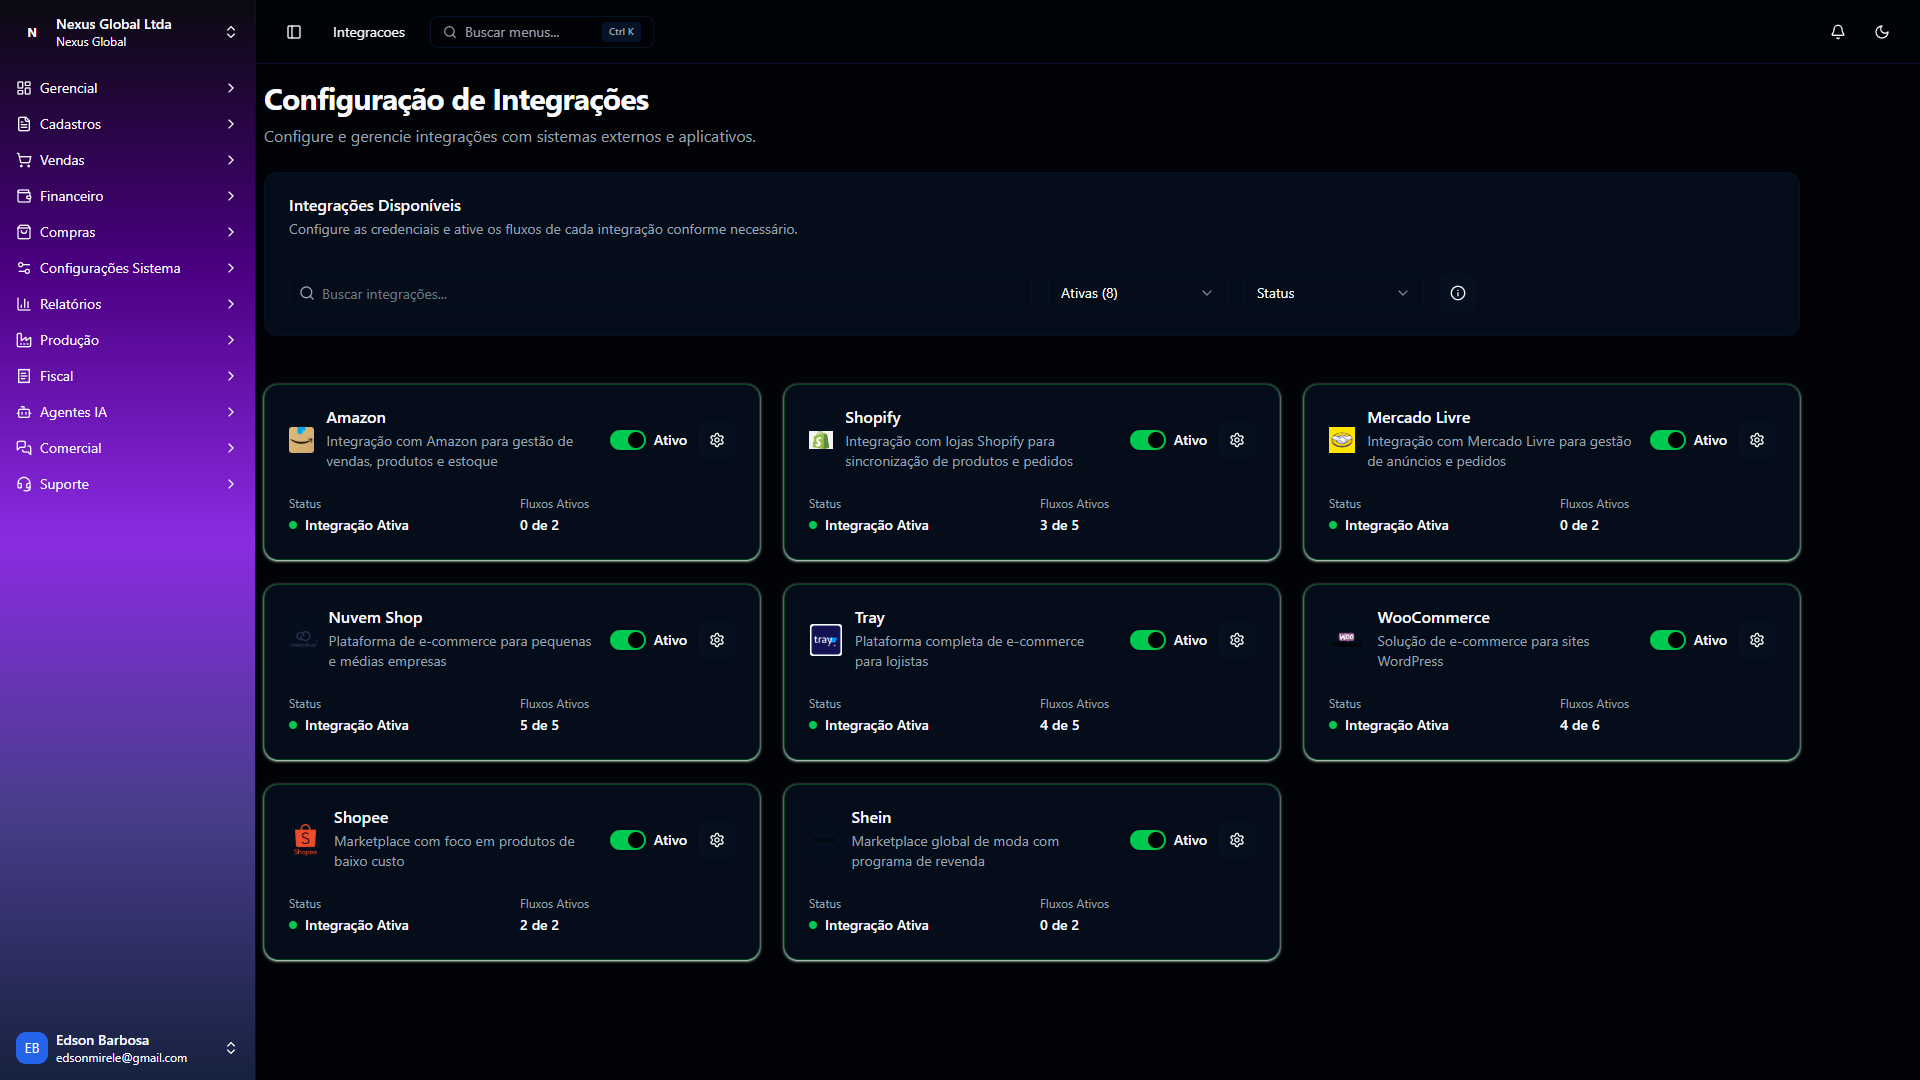This screenshot has height=1080, width=1920.
Task: Click the Buscar integrações search field
Action: [x=660, y=293]
